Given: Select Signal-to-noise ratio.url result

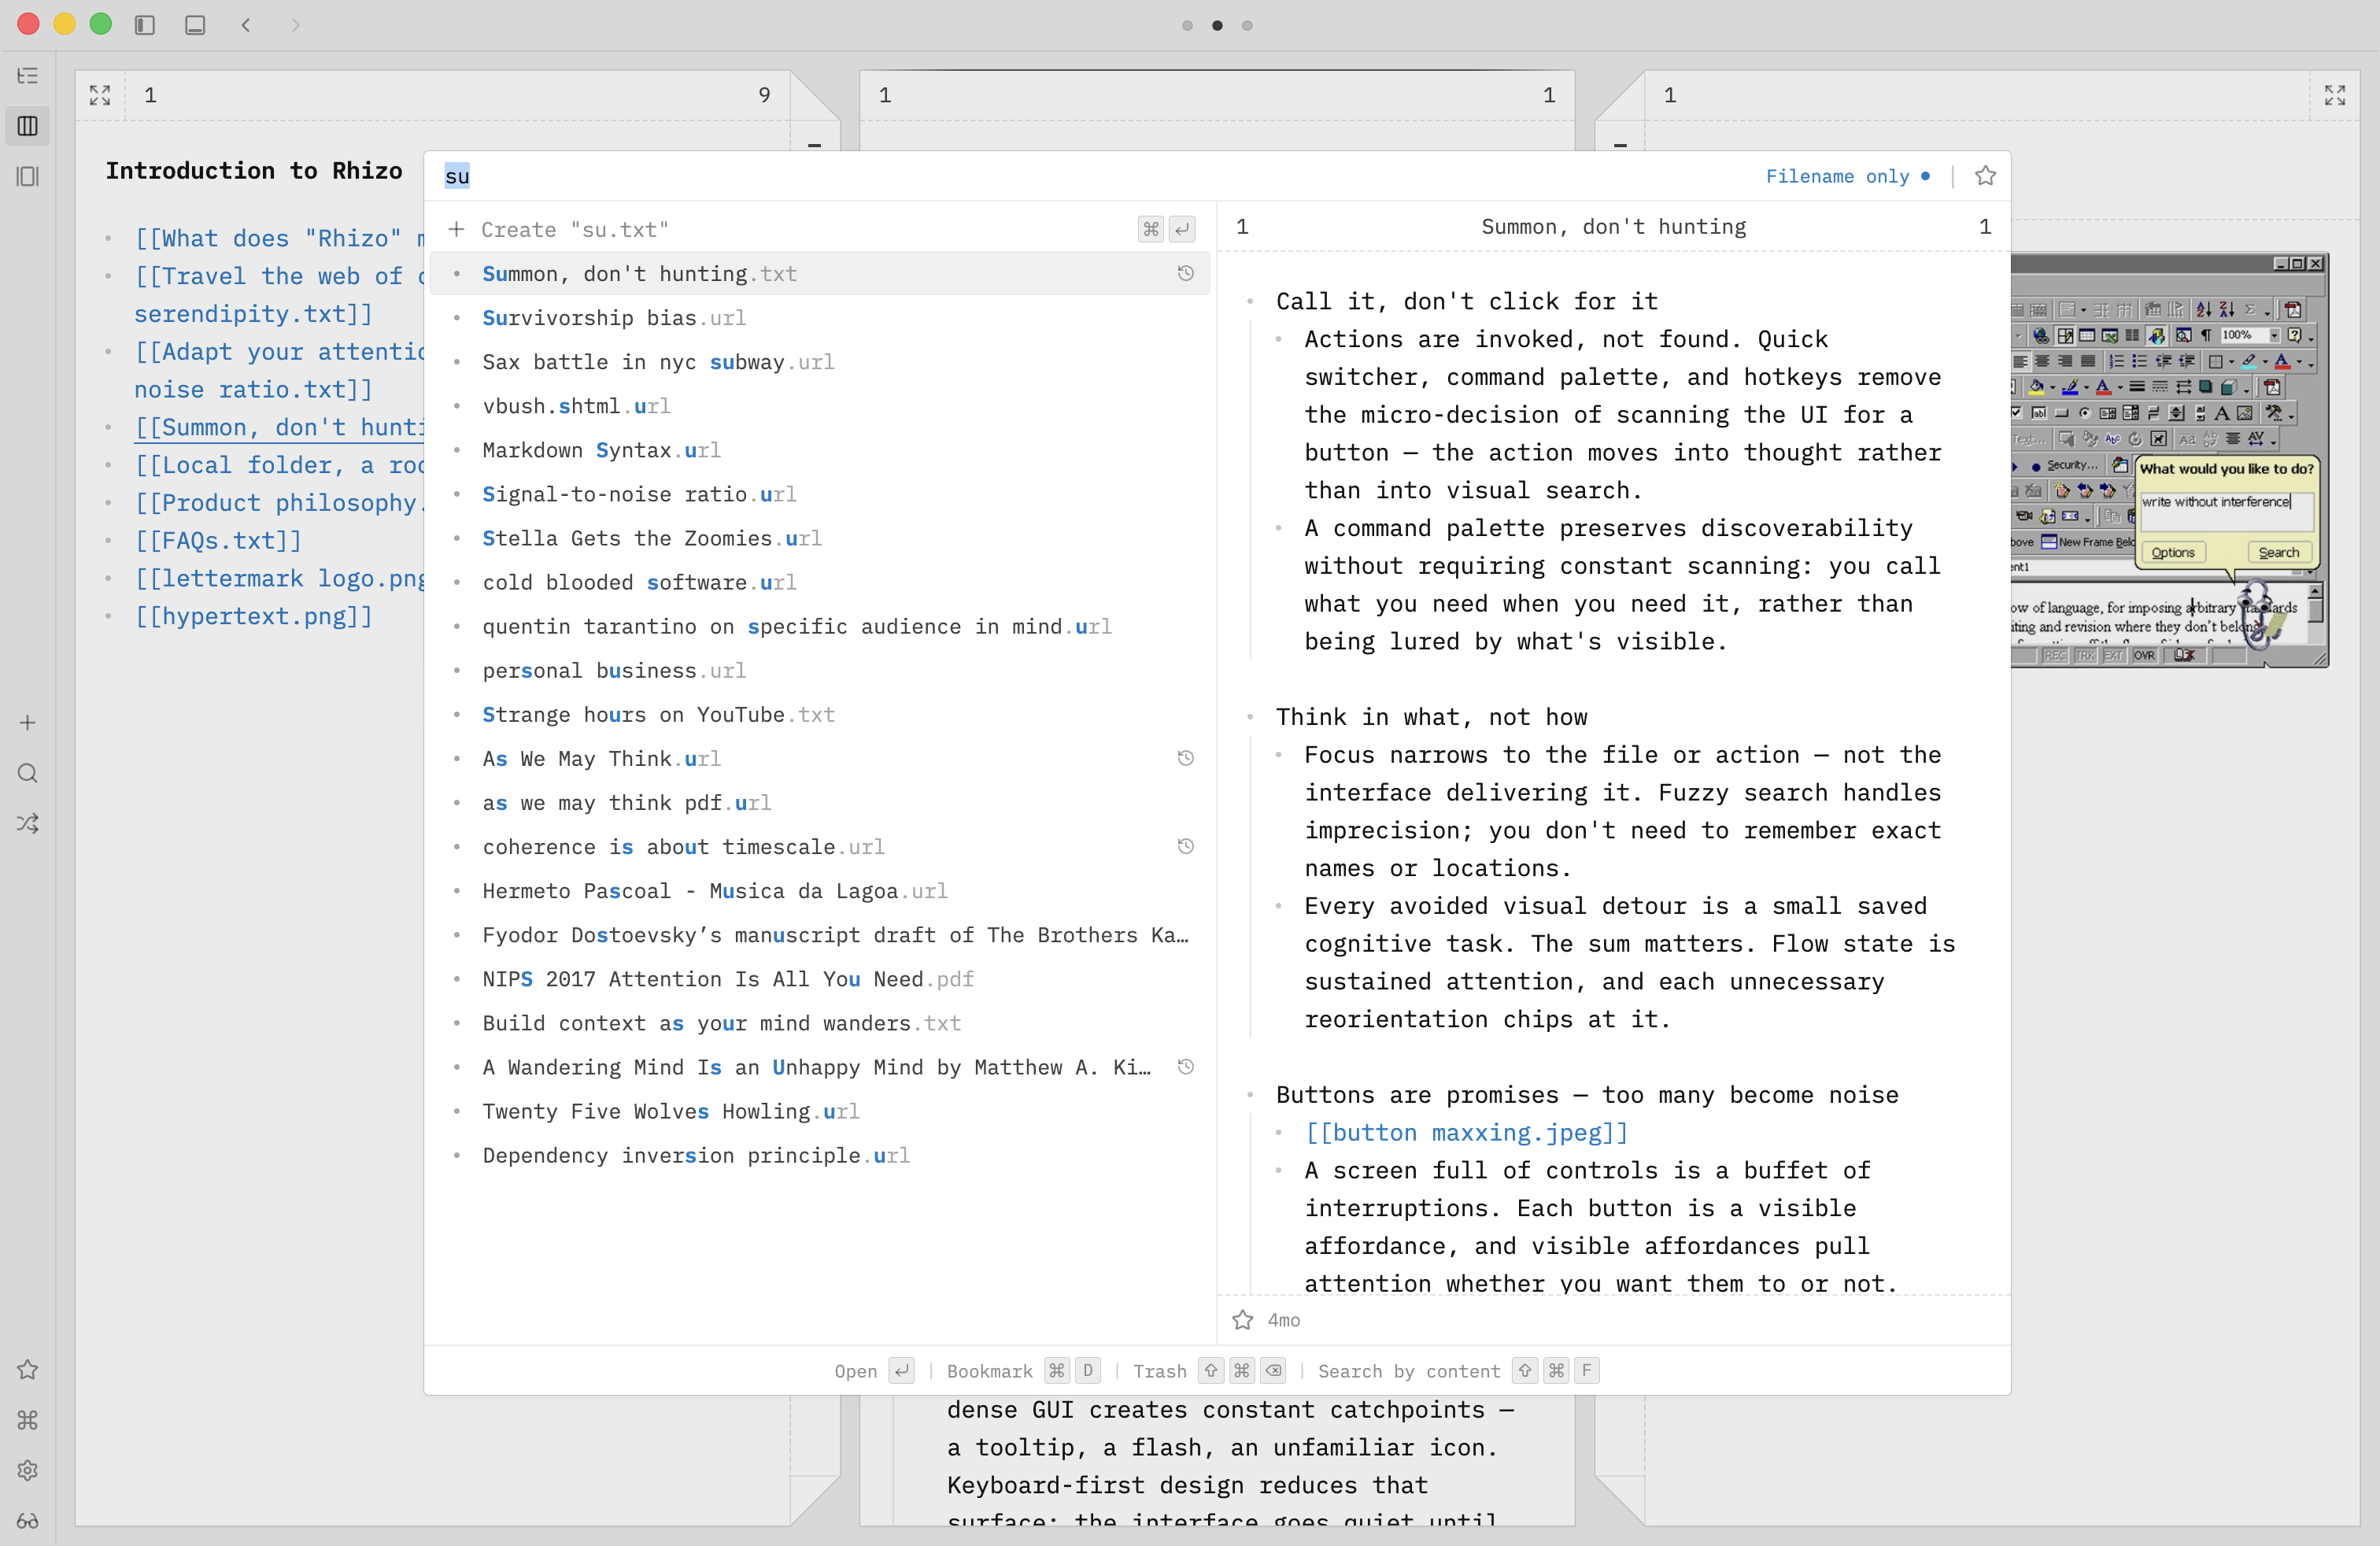Looking at the screenshot, I should 820,494.
